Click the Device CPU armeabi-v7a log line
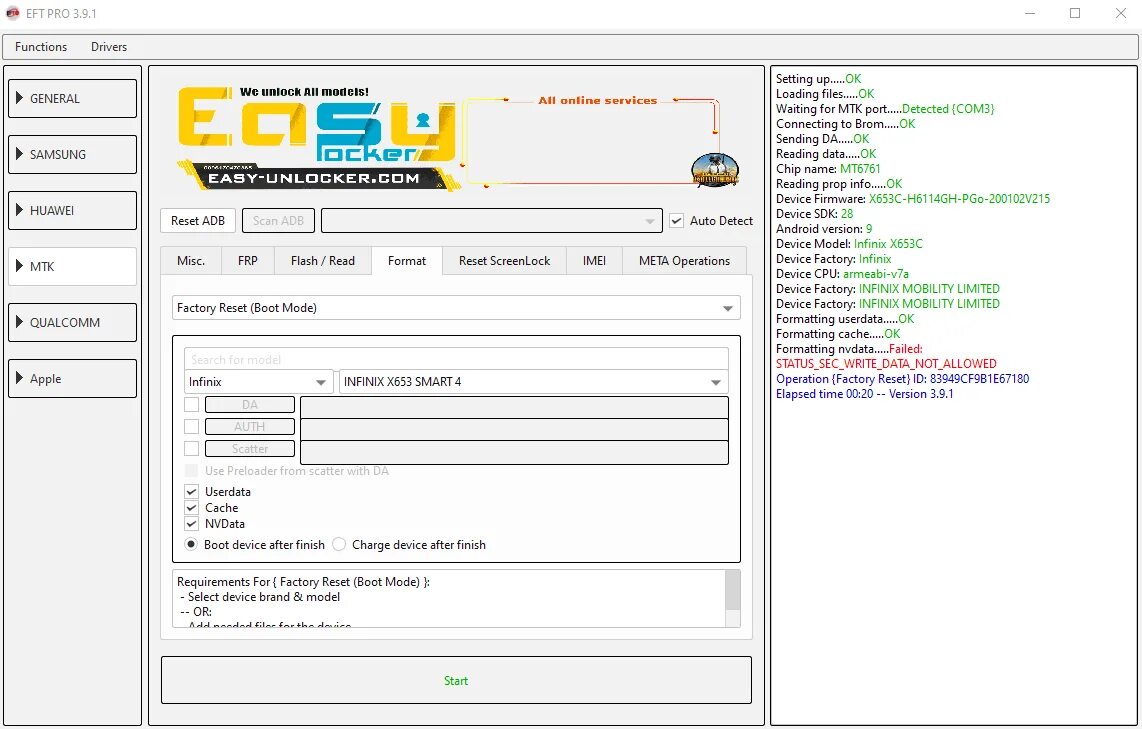Screen dimensions: 1142x729 point(842,274)
